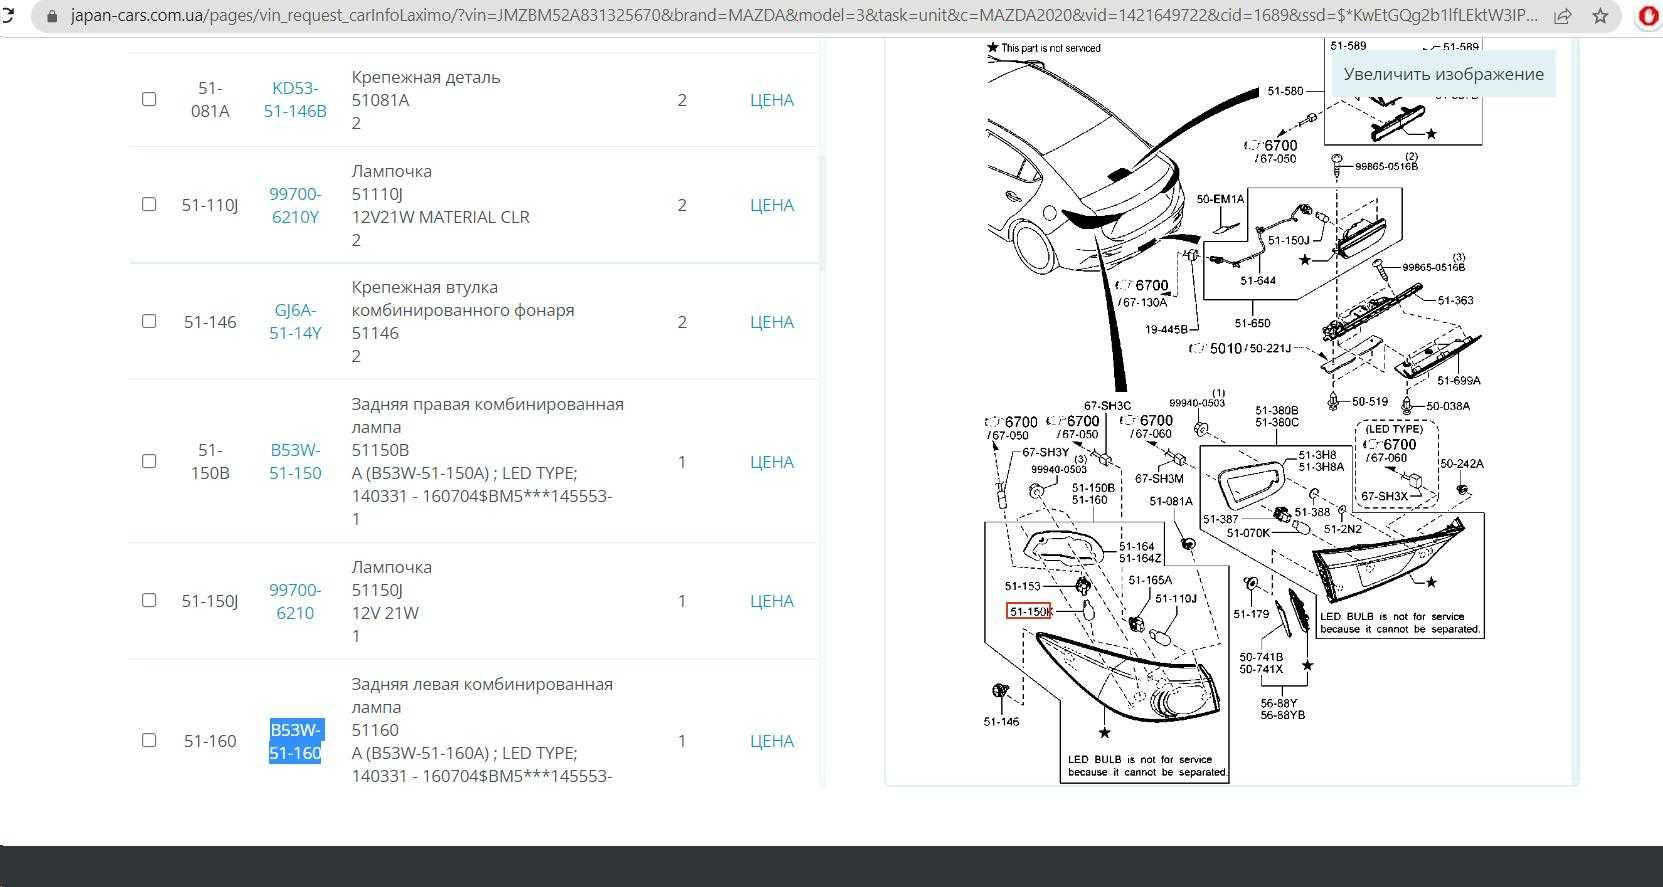Click the 51-644 label in diagram
This screenshot has height=887, width=1663.
click(1258, 281)
